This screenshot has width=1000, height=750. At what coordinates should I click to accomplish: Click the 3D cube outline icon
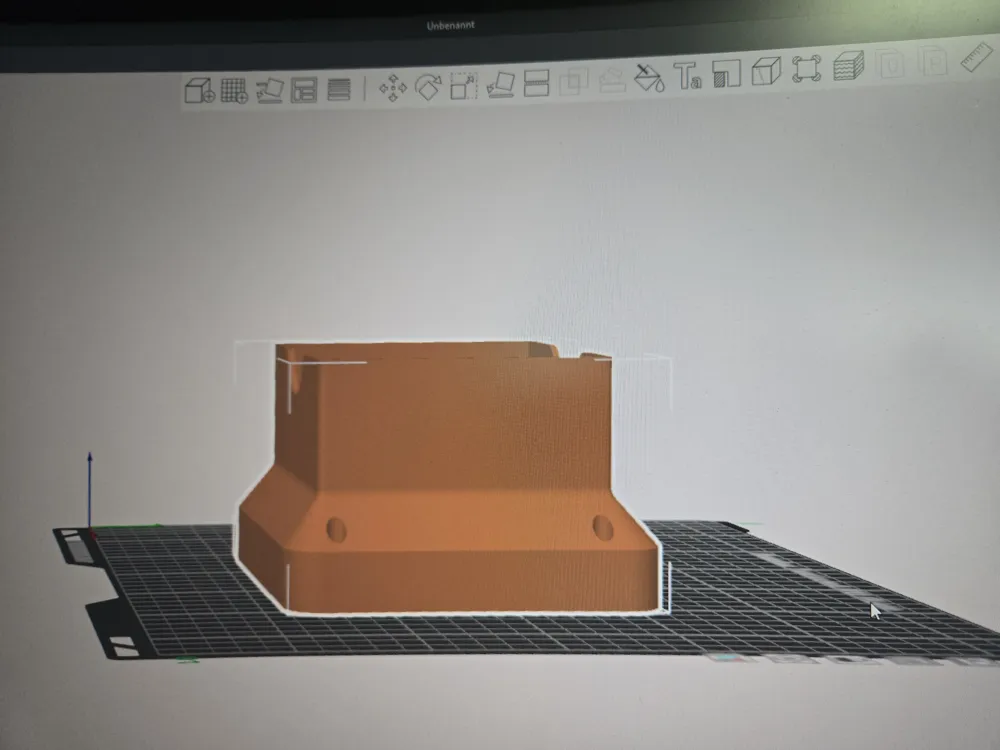tap(766, 71)
